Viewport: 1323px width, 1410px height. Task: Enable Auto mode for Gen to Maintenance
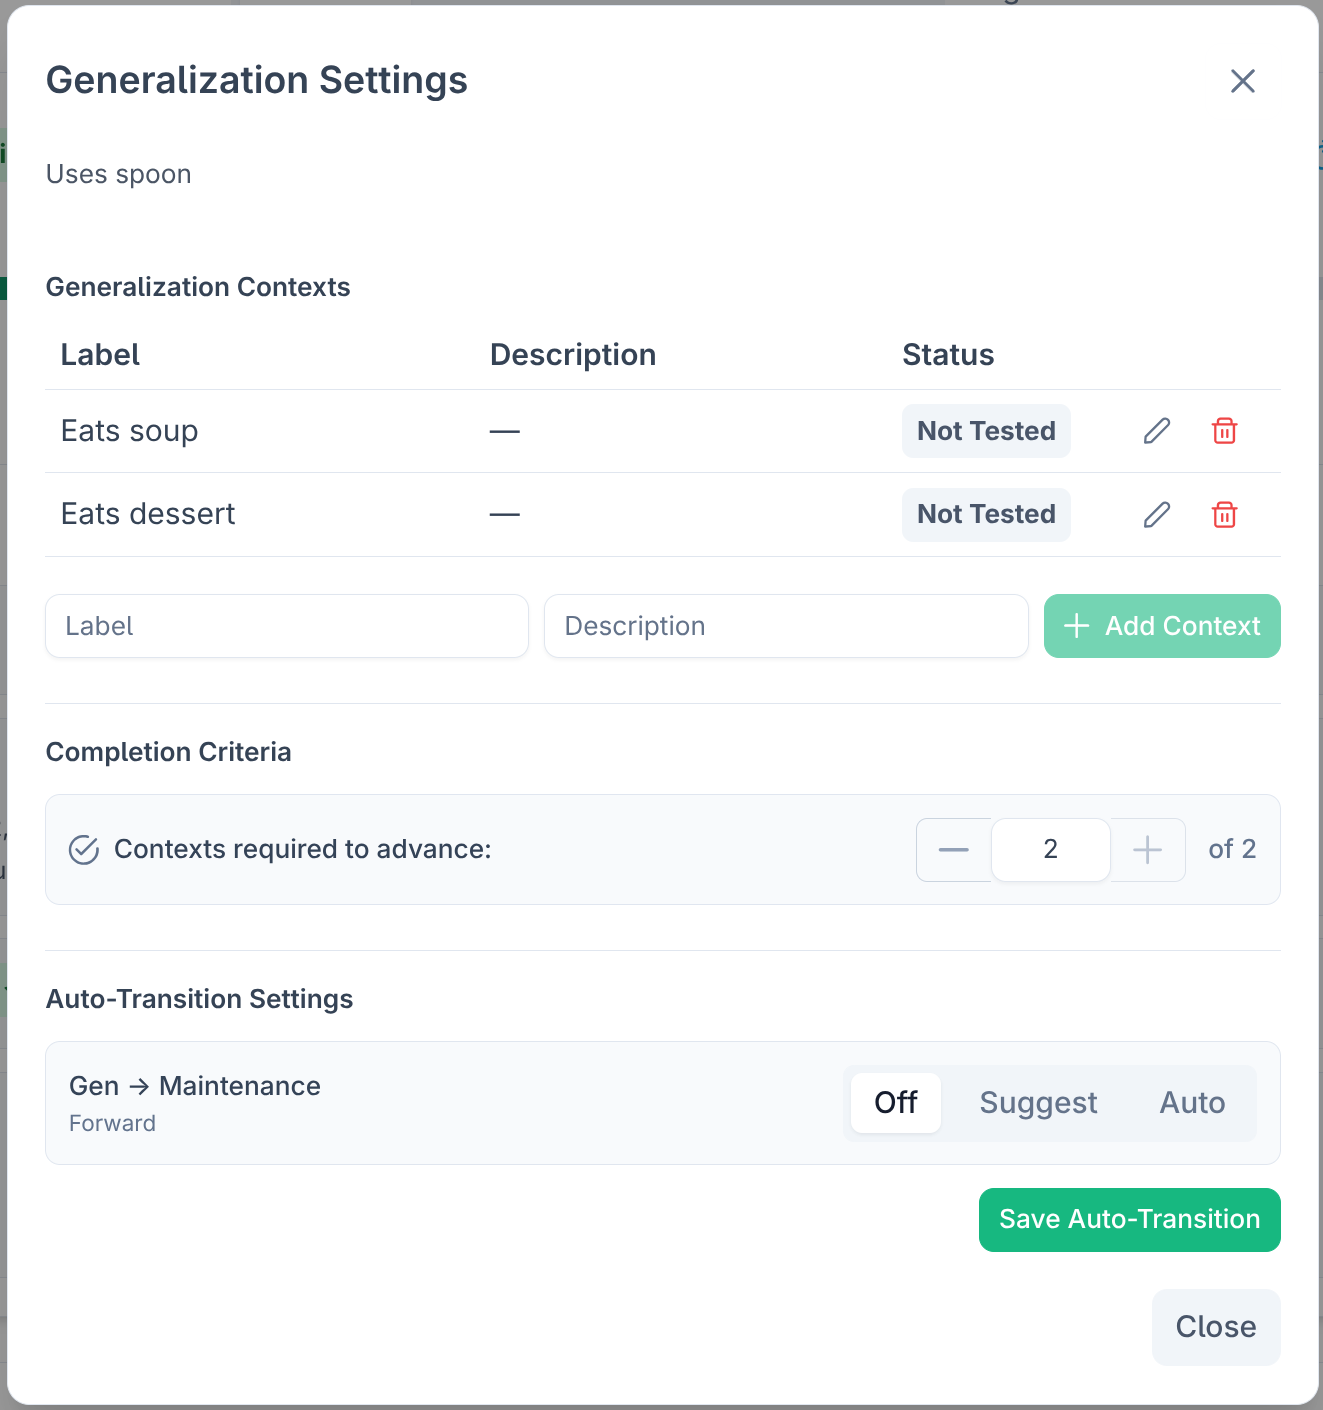(1191, 1102)
